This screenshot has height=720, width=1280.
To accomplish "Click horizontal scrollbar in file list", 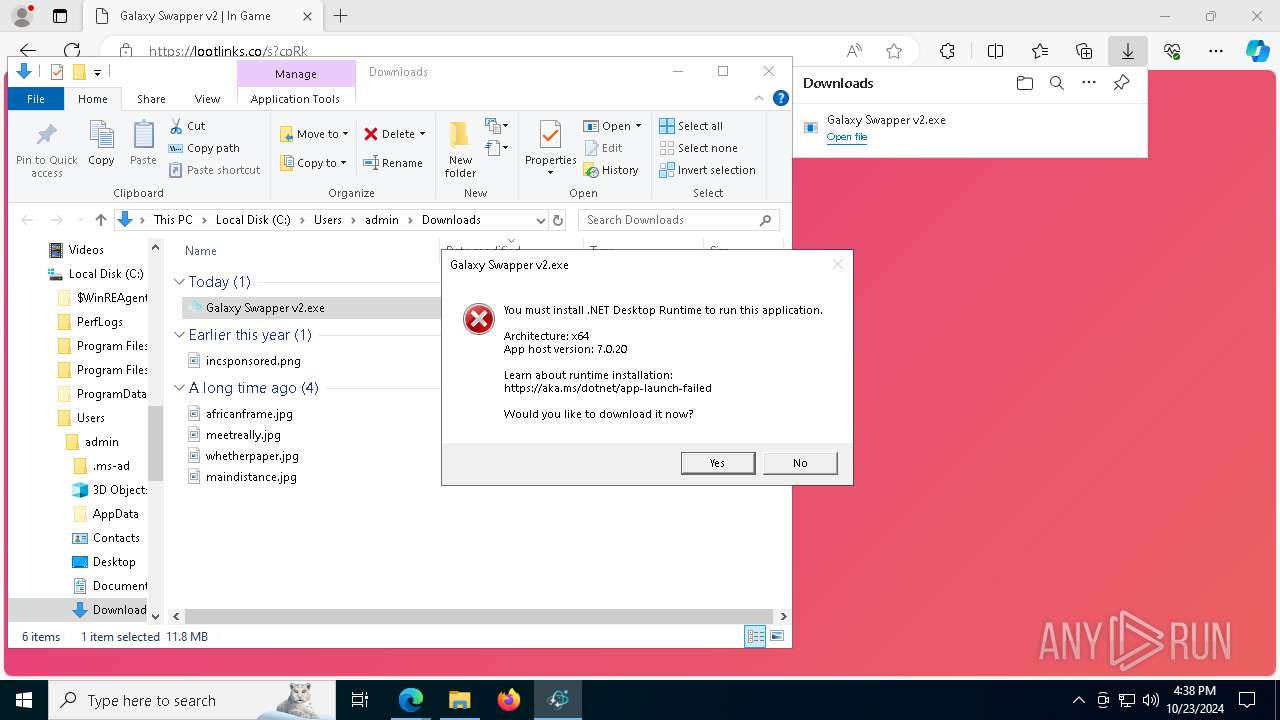I will pyautogui.click(x=478, y=617).
